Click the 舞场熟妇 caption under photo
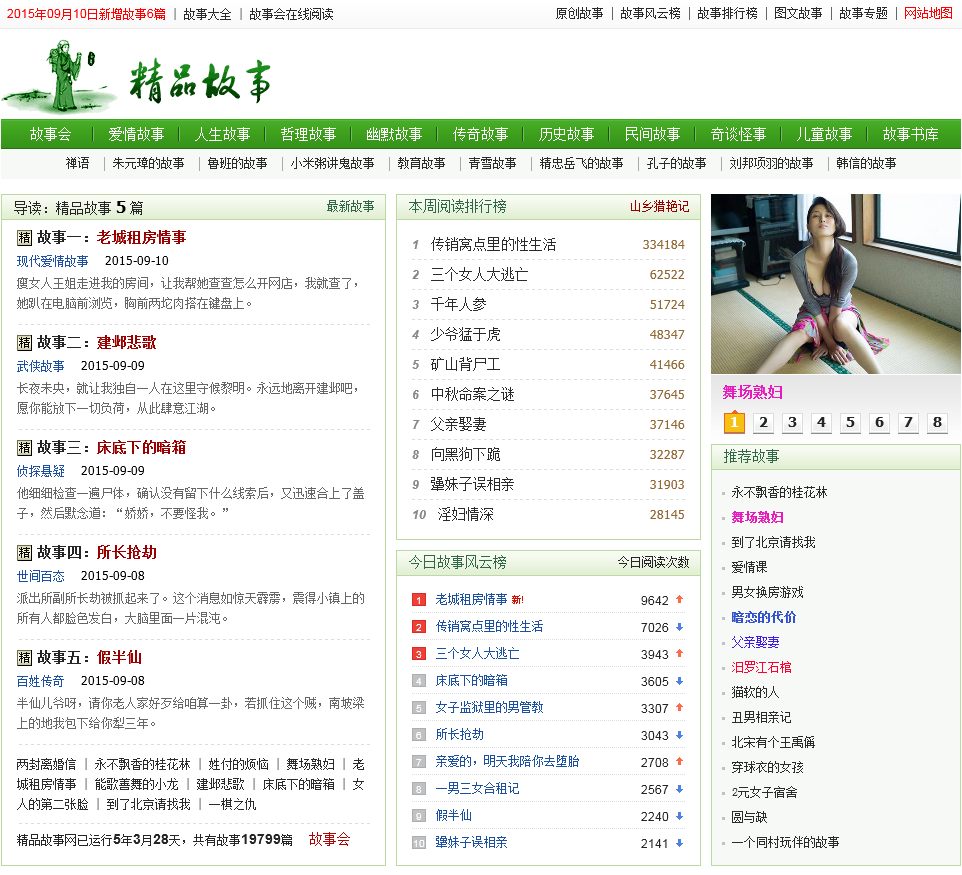962x875 pixels. tap(752, 393)
